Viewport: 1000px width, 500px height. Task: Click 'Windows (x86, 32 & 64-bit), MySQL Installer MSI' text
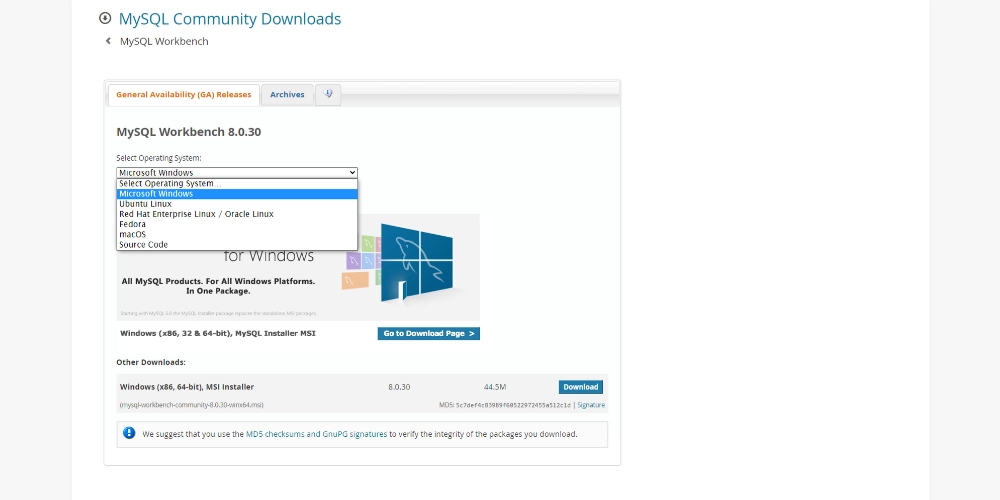click(x=217, y=334)
